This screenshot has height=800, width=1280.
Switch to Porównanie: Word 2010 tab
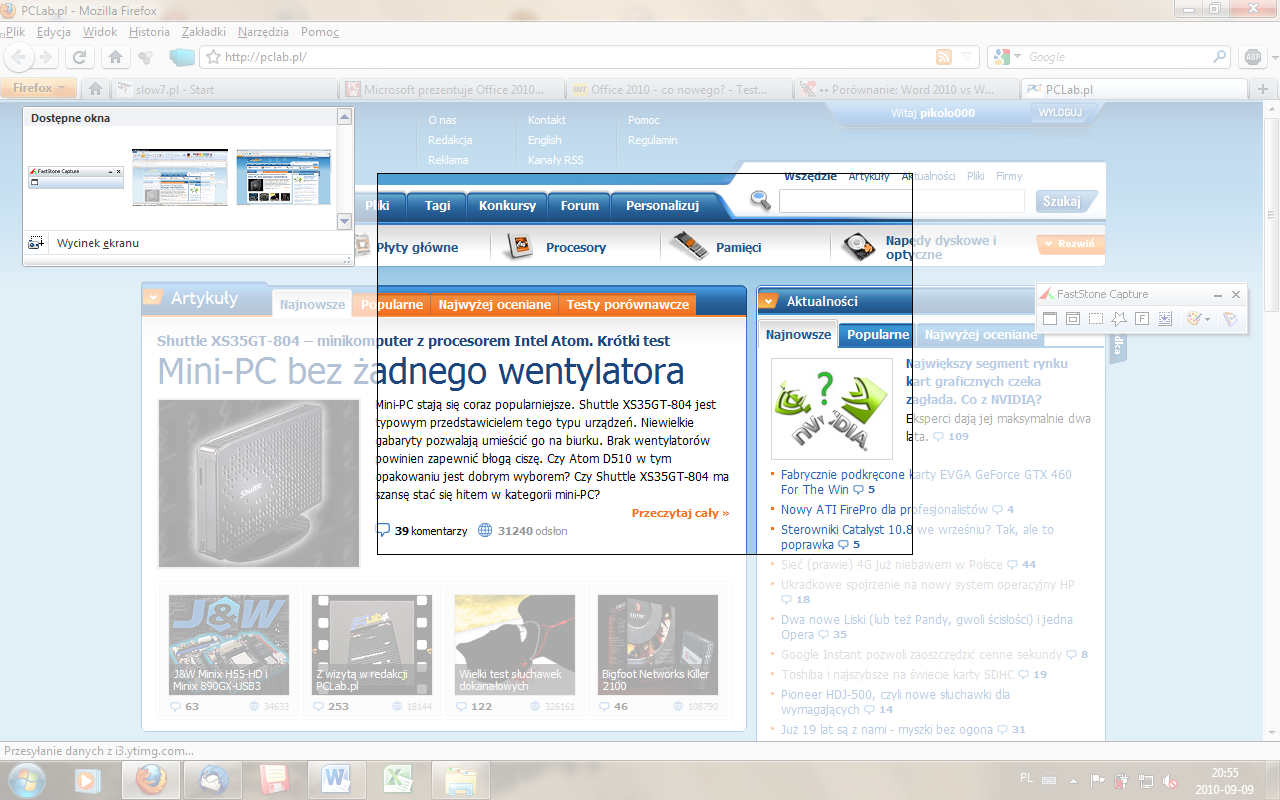coord(907,89)
